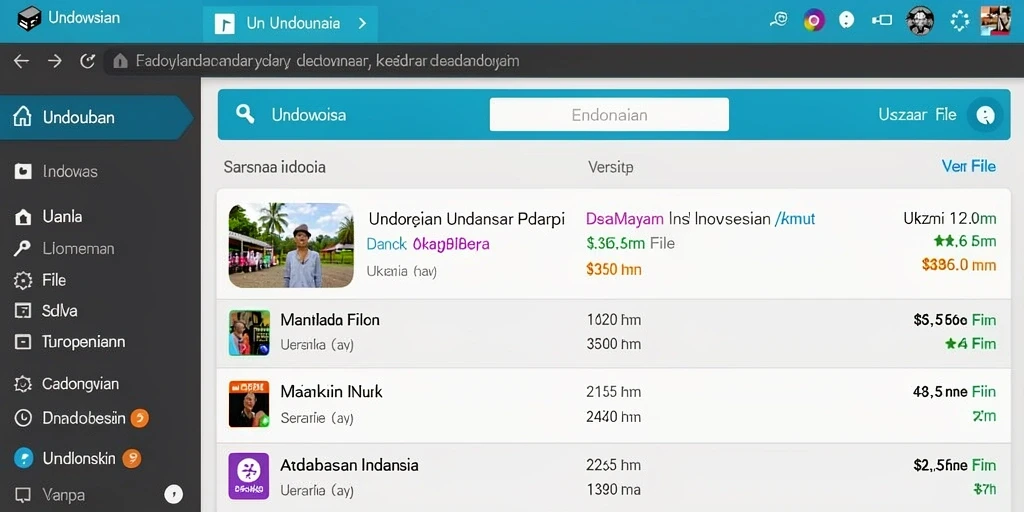Open Uanla in the sidebar
This screenshot has width=1024, height=512.
click(x=62, y=217)
